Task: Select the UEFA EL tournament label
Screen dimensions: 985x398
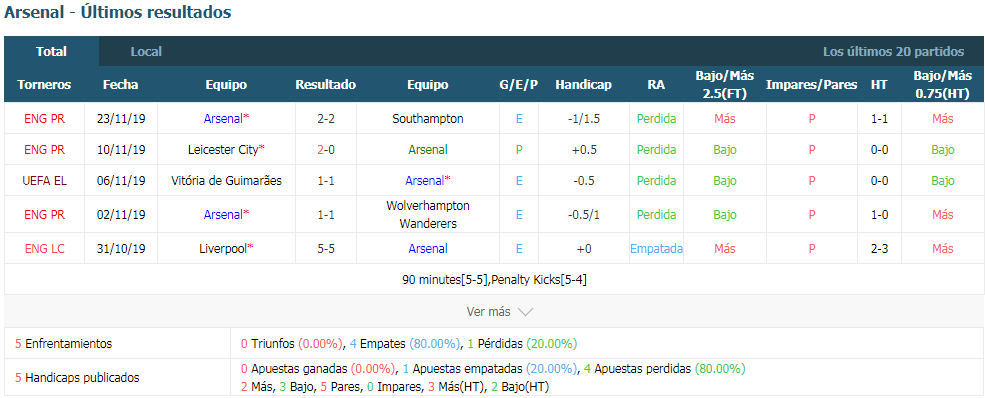Action: pyautogui.click(x=45, y=181)
